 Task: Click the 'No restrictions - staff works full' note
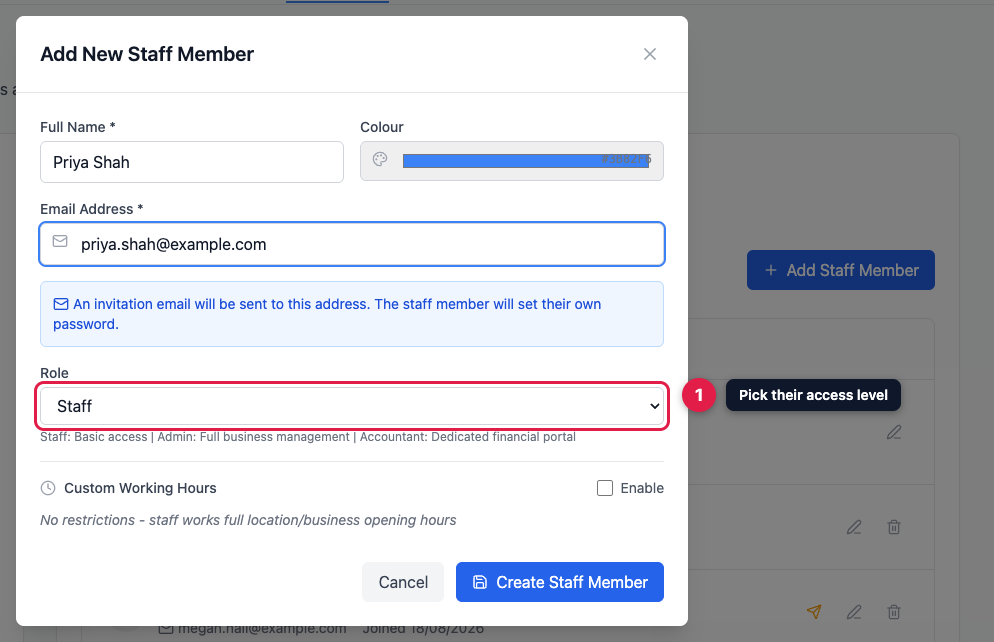[x=248, y=520]
